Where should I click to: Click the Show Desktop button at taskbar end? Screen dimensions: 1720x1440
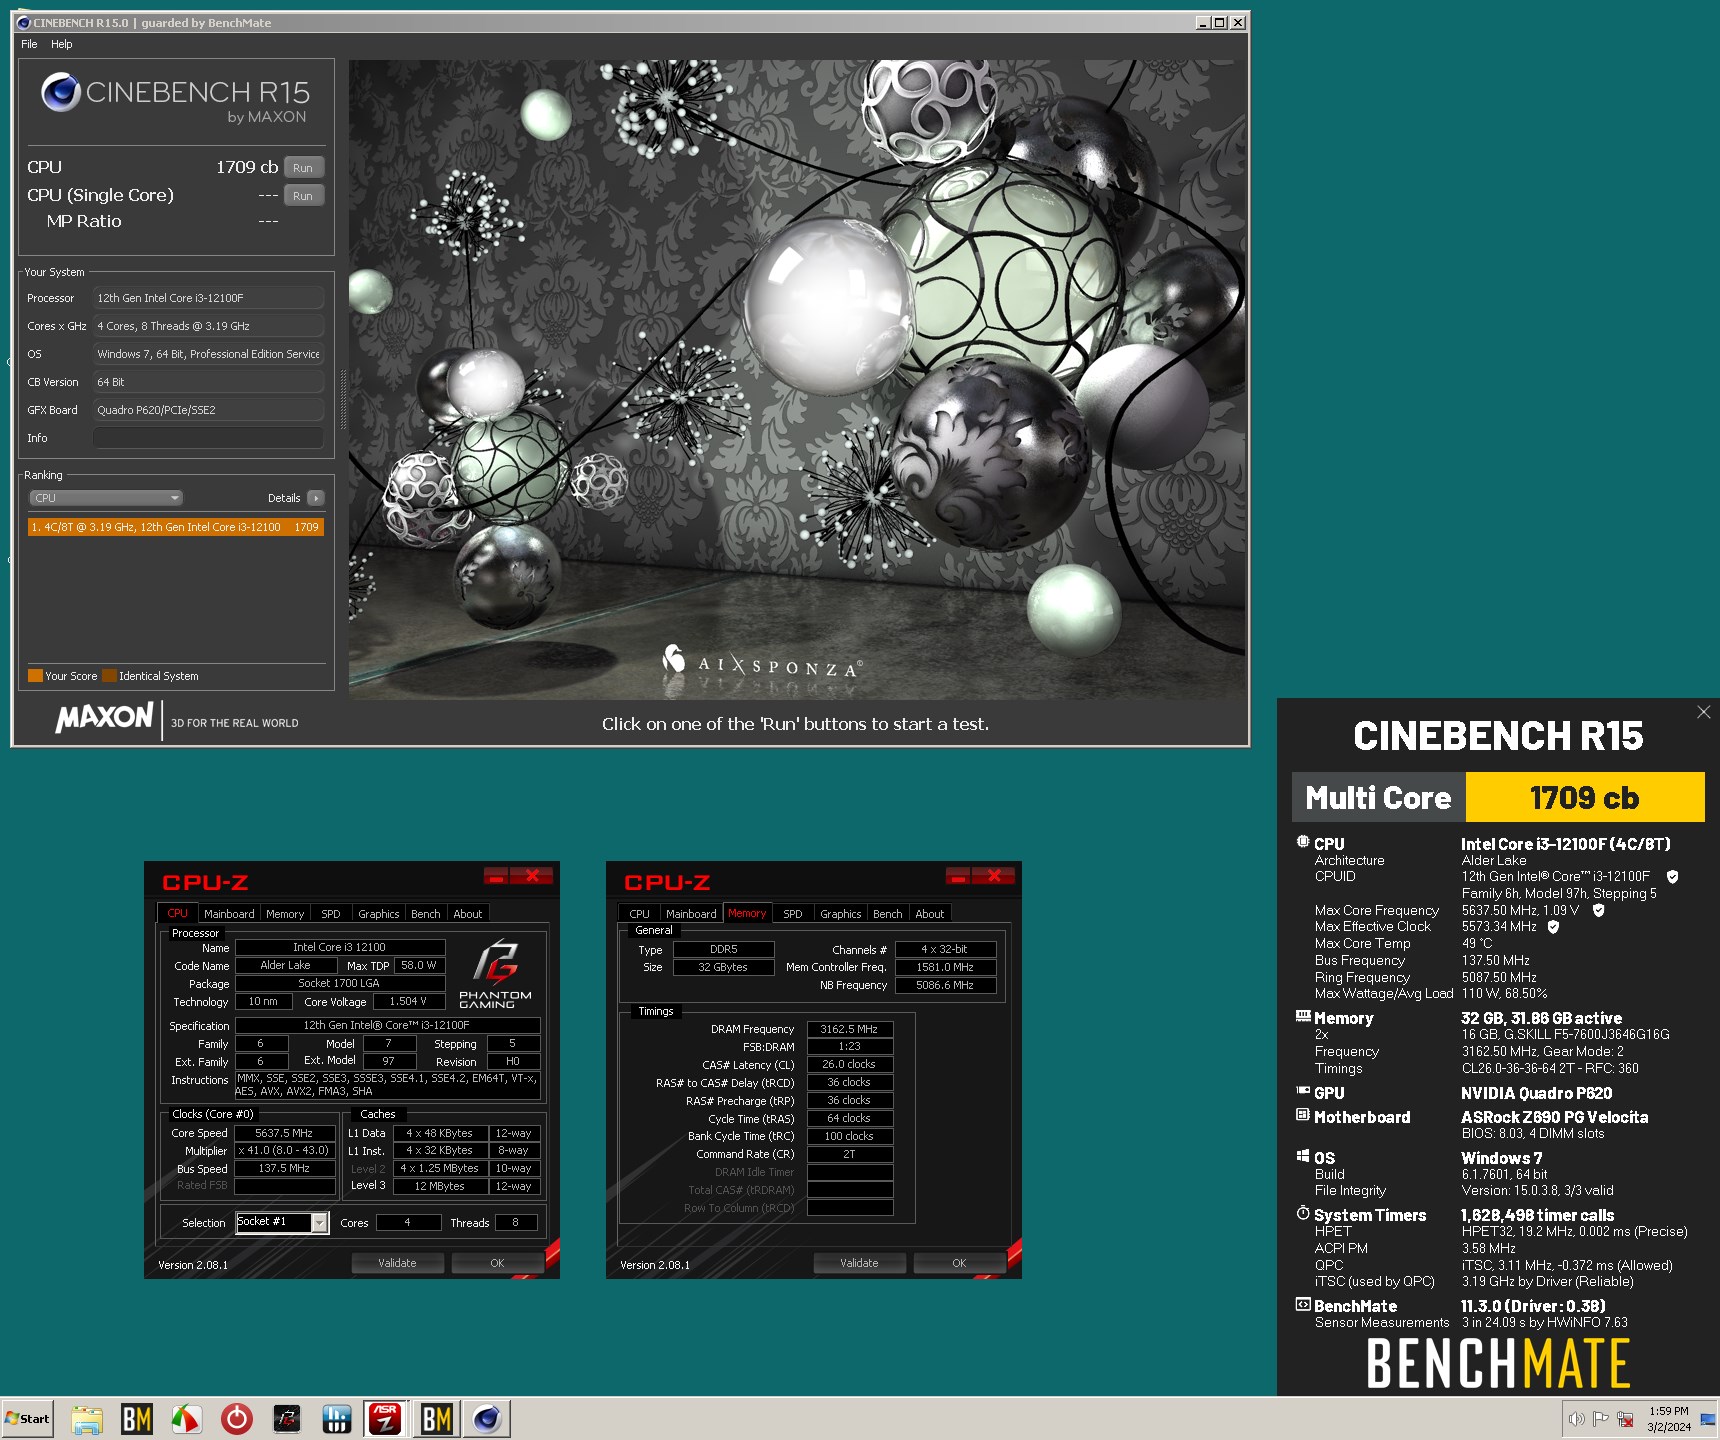1708,1419
